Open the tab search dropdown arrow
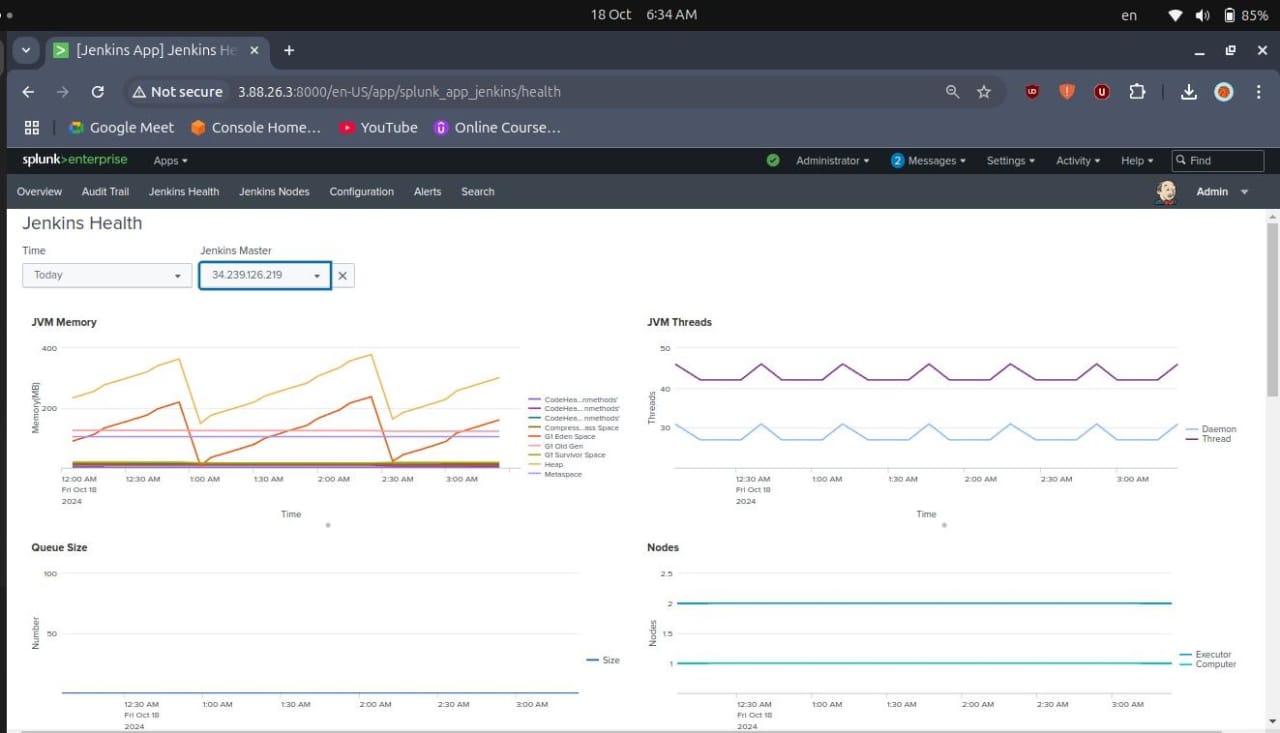Viewport: 1280px width, 733px height. [26, 50]
